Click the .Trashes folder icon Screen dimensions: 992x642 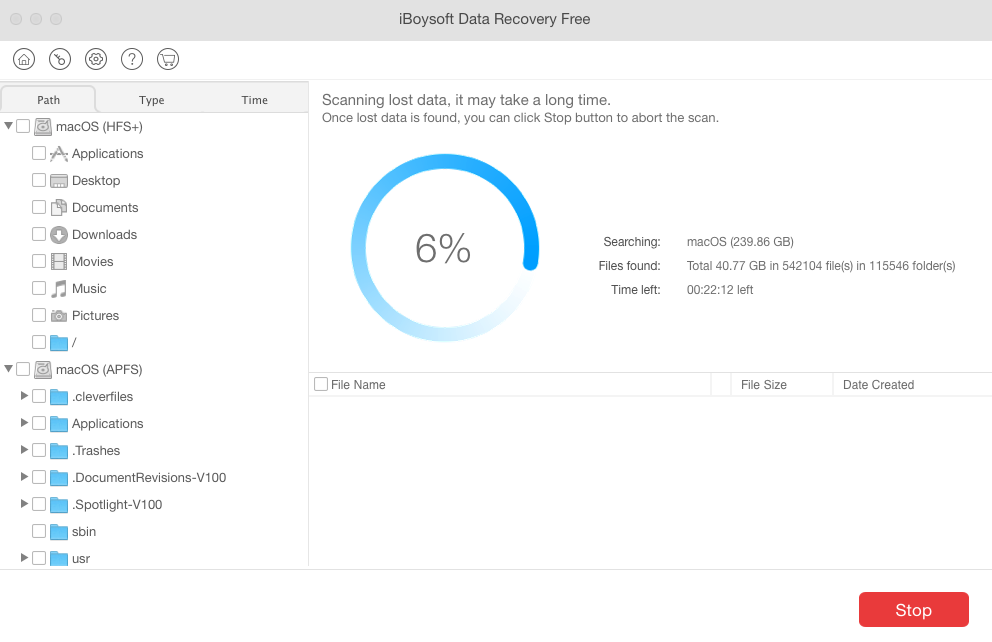tap(59, 451)
